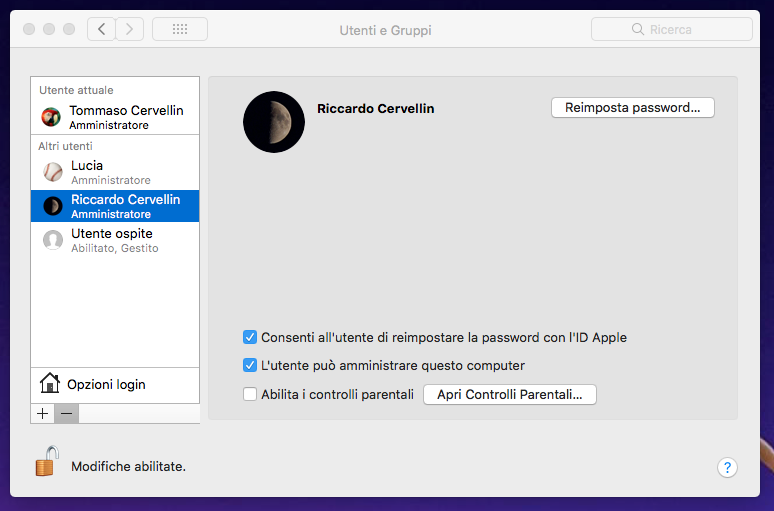The width and height of the screenshot is (774, 511).
Task: Close the Utenti e Gruppi window
Action: pyautogui.click(x=29, y=29)
